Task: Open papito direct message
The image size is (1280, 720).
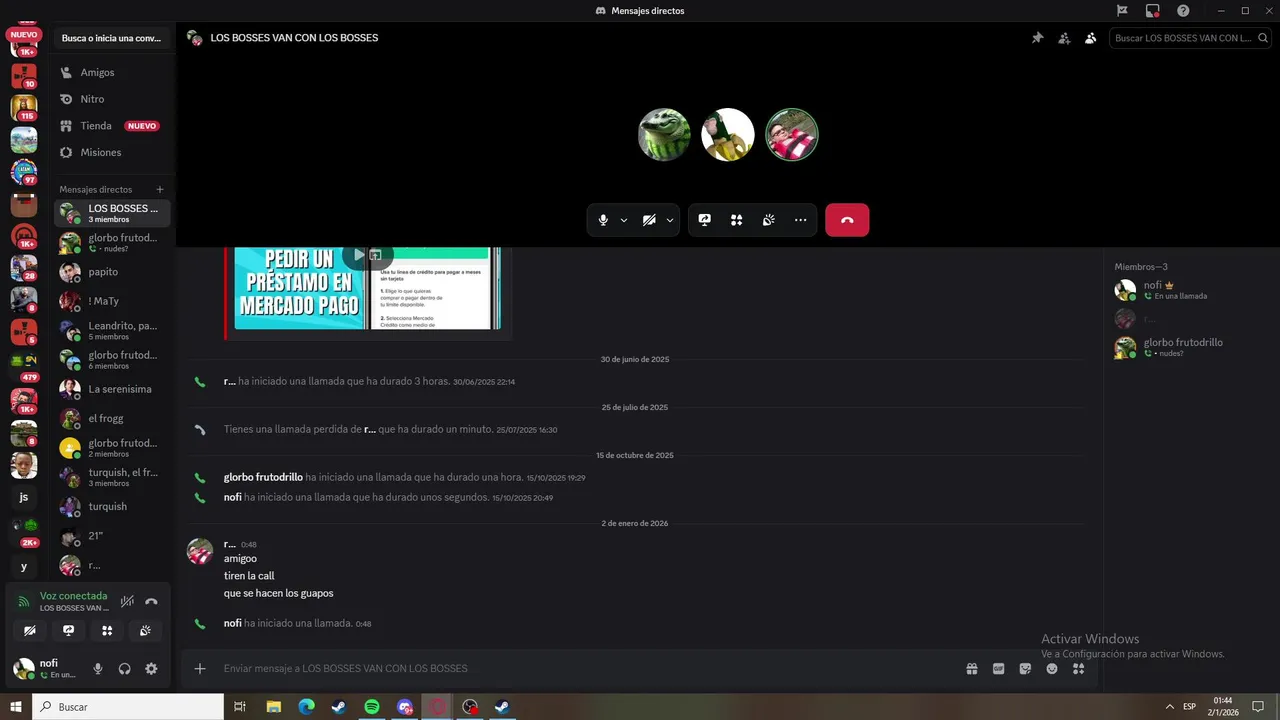Action: [x=112, y=272]
